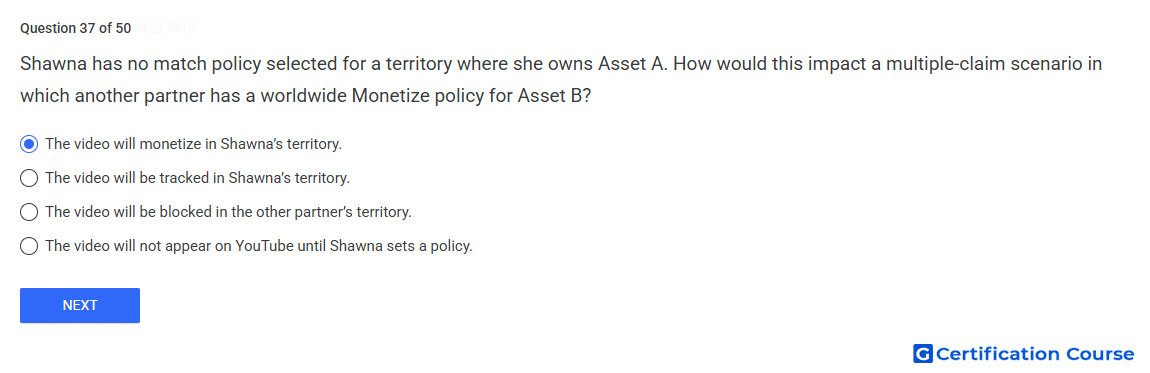Click the 'Question 37 of 50' label
The width and height of the screenshot is (1150, 373).
pos(76,29)
